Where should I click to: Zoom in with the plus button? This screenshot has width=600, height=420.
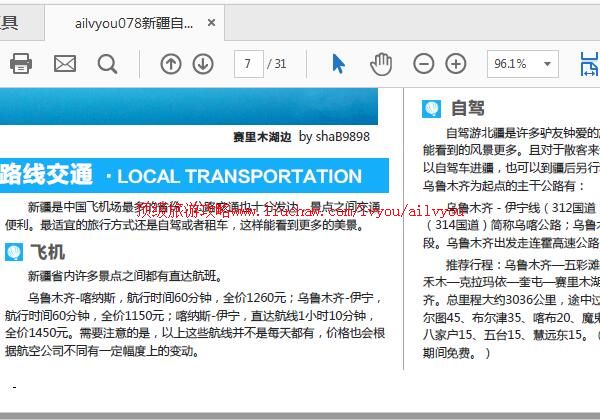[x=456, y=64]
